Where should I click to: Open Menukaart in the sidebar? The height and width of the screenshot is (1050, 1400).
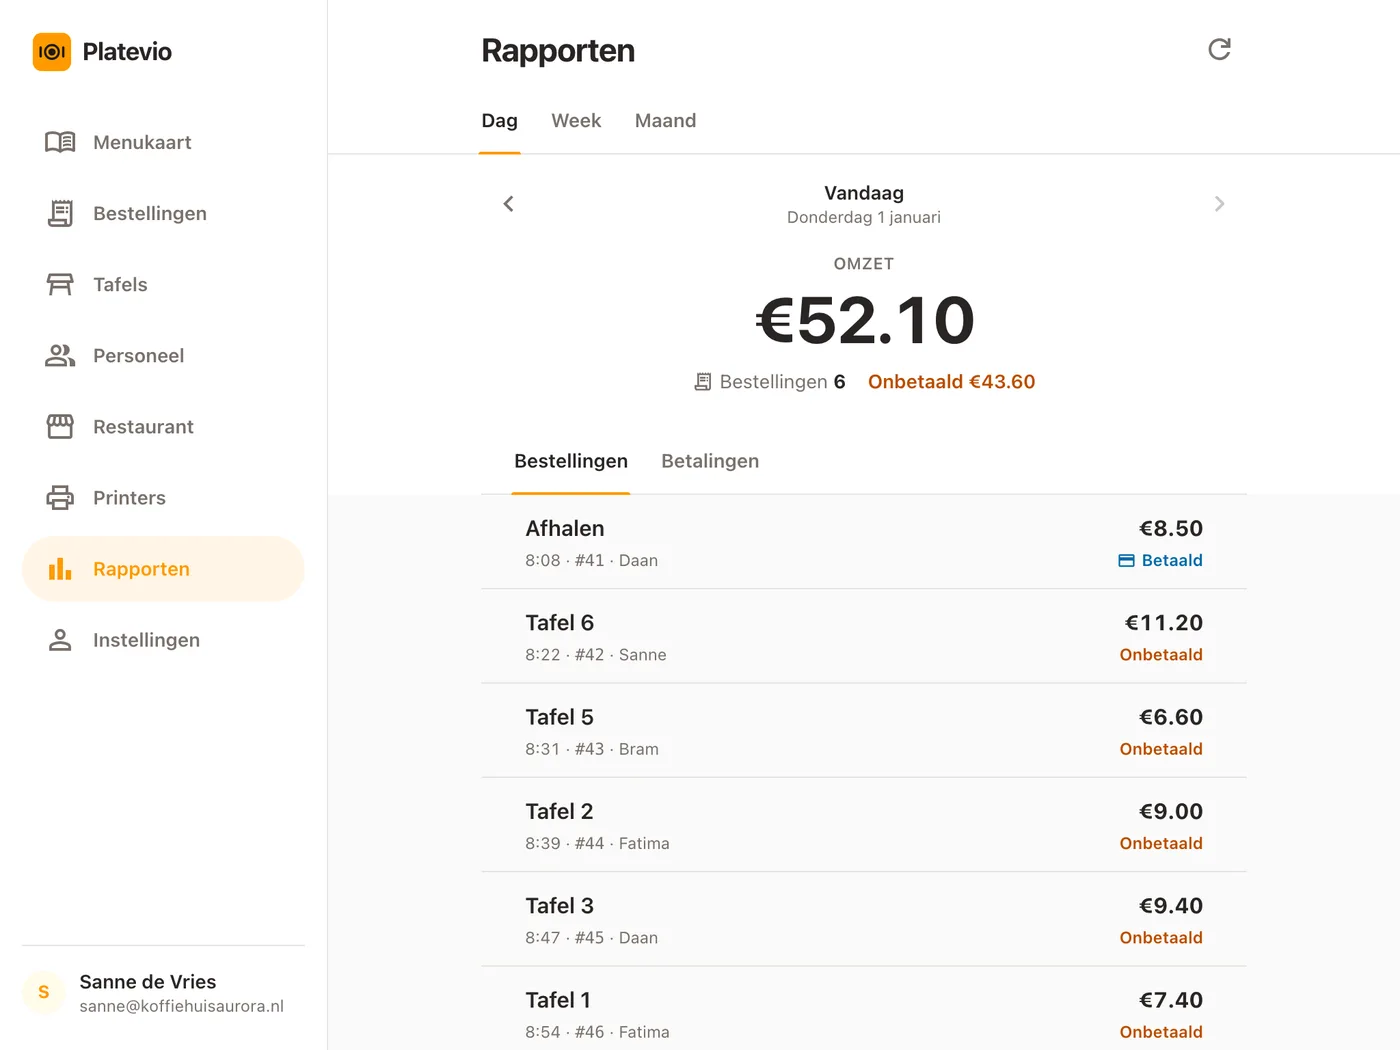[163, 142]
